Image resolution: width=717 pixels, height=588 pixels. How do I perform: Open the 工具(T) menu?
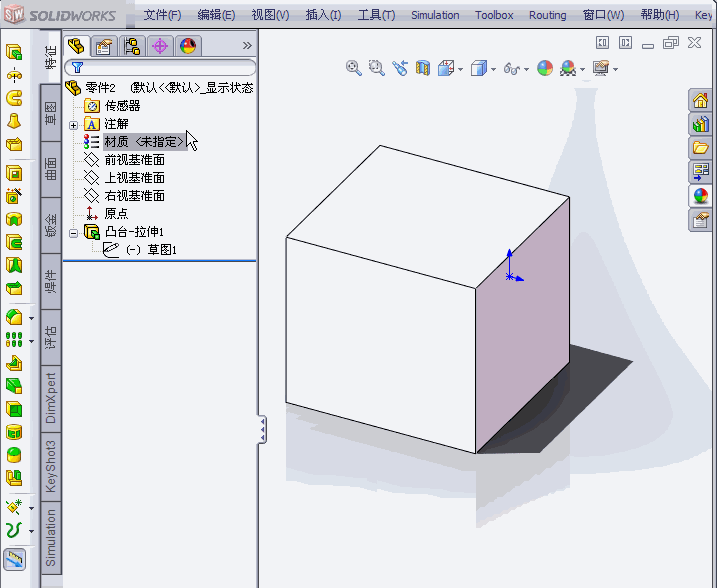[376, 15]
